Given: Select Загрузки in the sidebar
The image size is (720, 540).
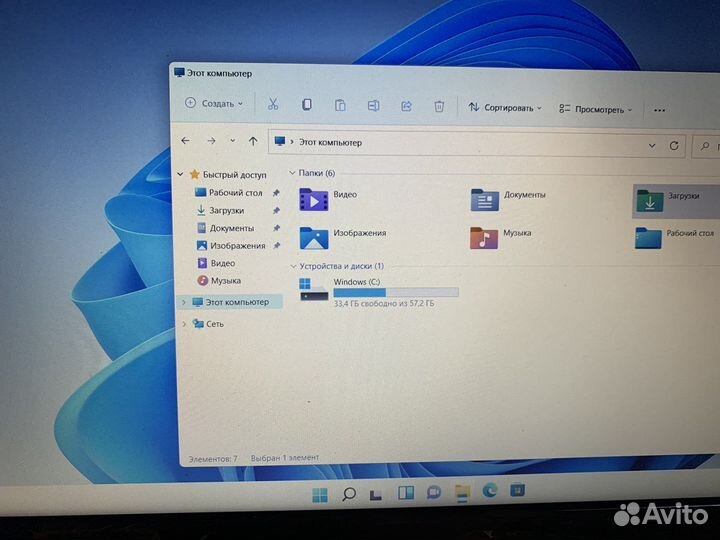Looking at the screenshot, I should [226, 211].
